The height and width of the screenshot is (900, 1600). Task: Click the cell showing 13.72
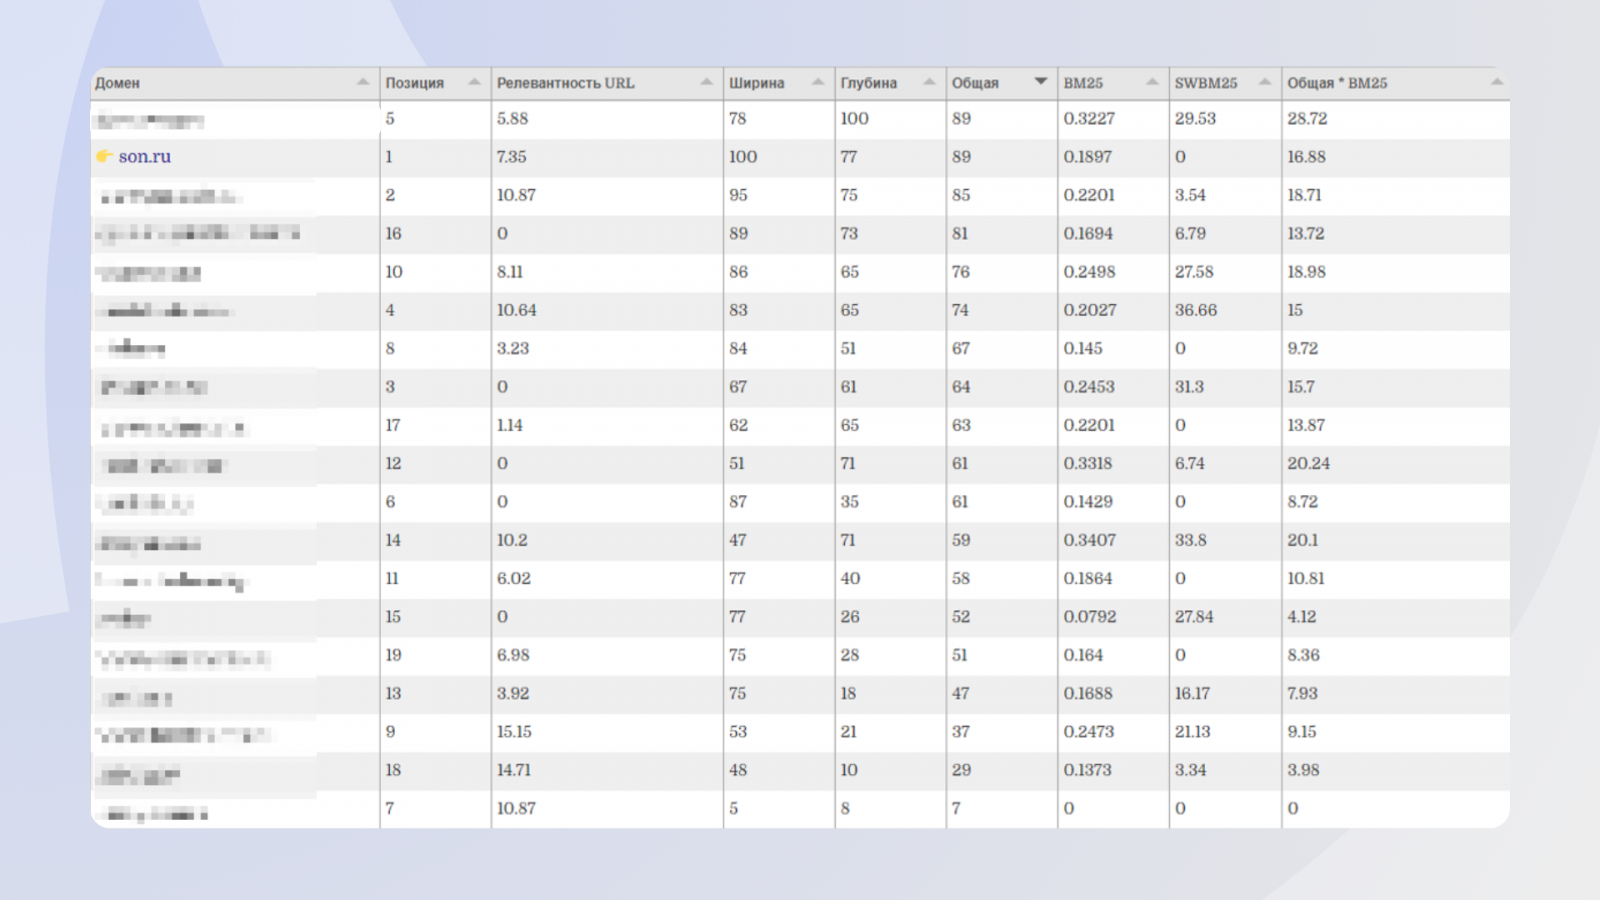click(1305, 233)
